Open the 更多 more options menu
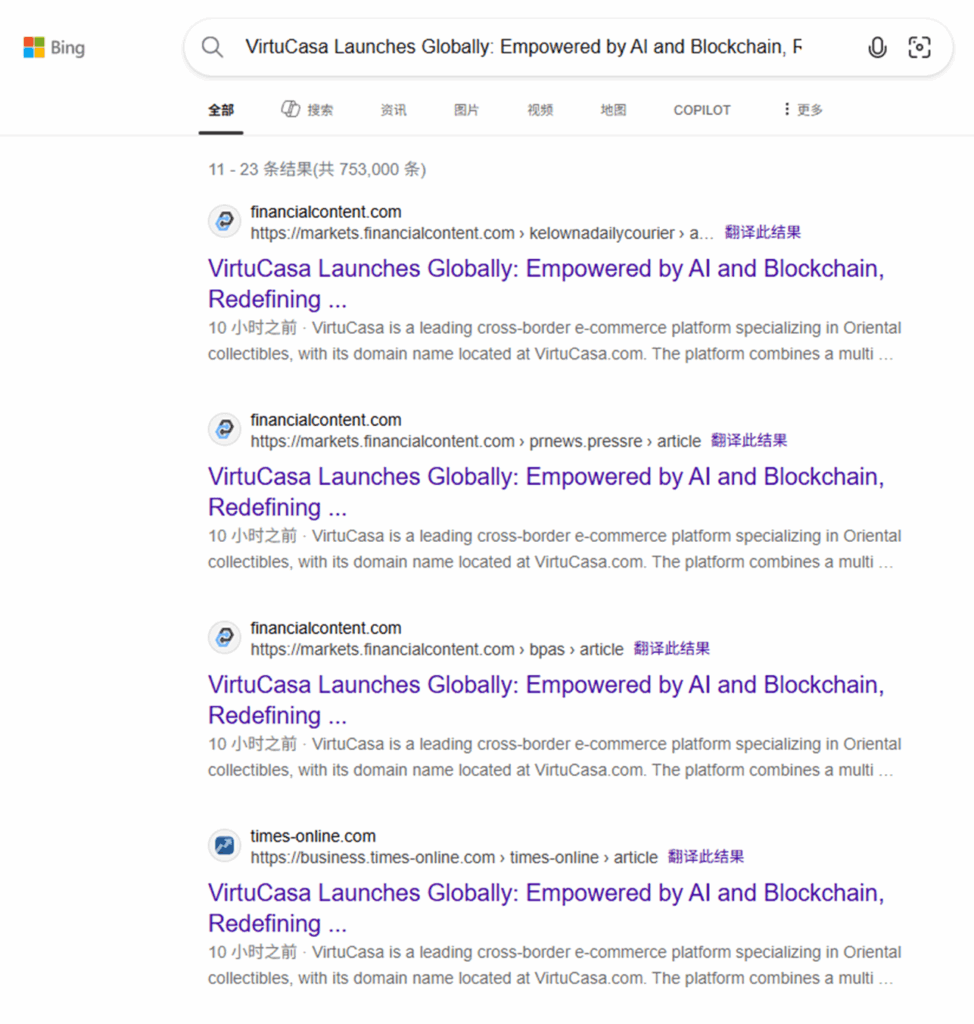The height and width of the screenshot is (1024, 974). click(x=802, y=110)
